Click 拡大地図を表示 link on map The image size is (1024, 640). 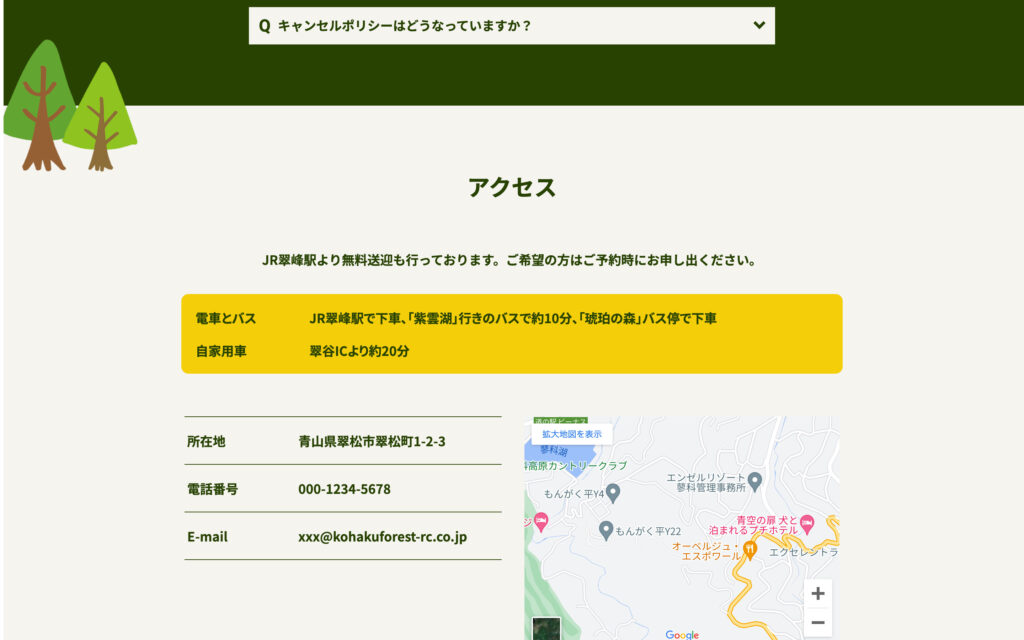(572, 434)
